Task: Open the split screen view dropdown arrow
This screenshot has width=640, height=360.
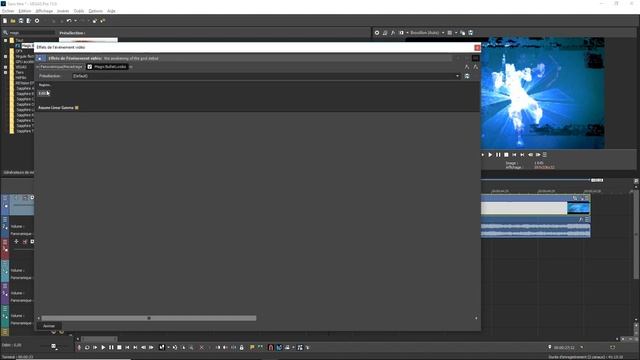Action: pyautogui.click(x=407, y=33)
